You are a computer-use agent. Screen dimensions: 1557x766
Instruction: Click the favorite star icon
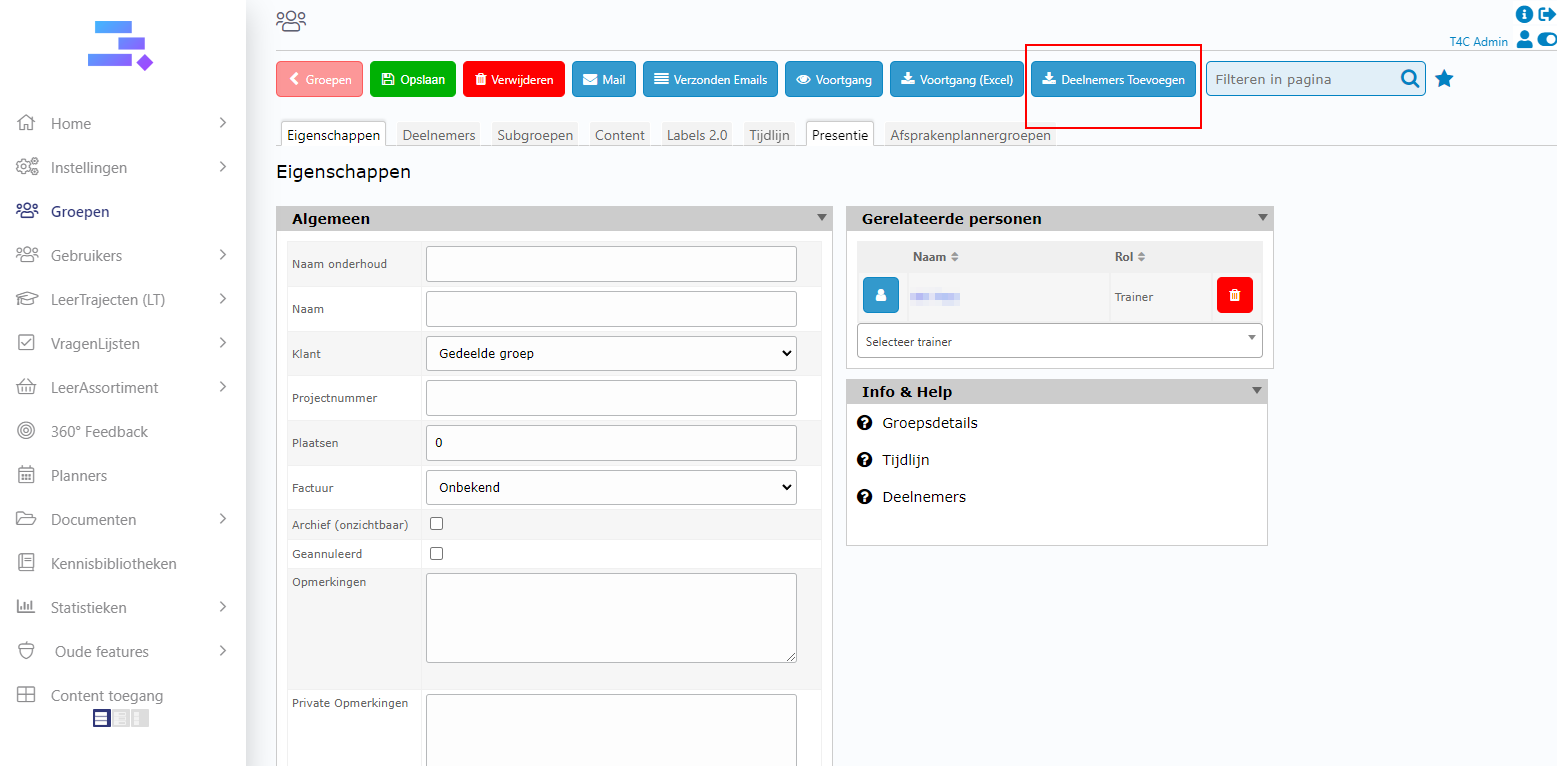(x=1444, y=79)
